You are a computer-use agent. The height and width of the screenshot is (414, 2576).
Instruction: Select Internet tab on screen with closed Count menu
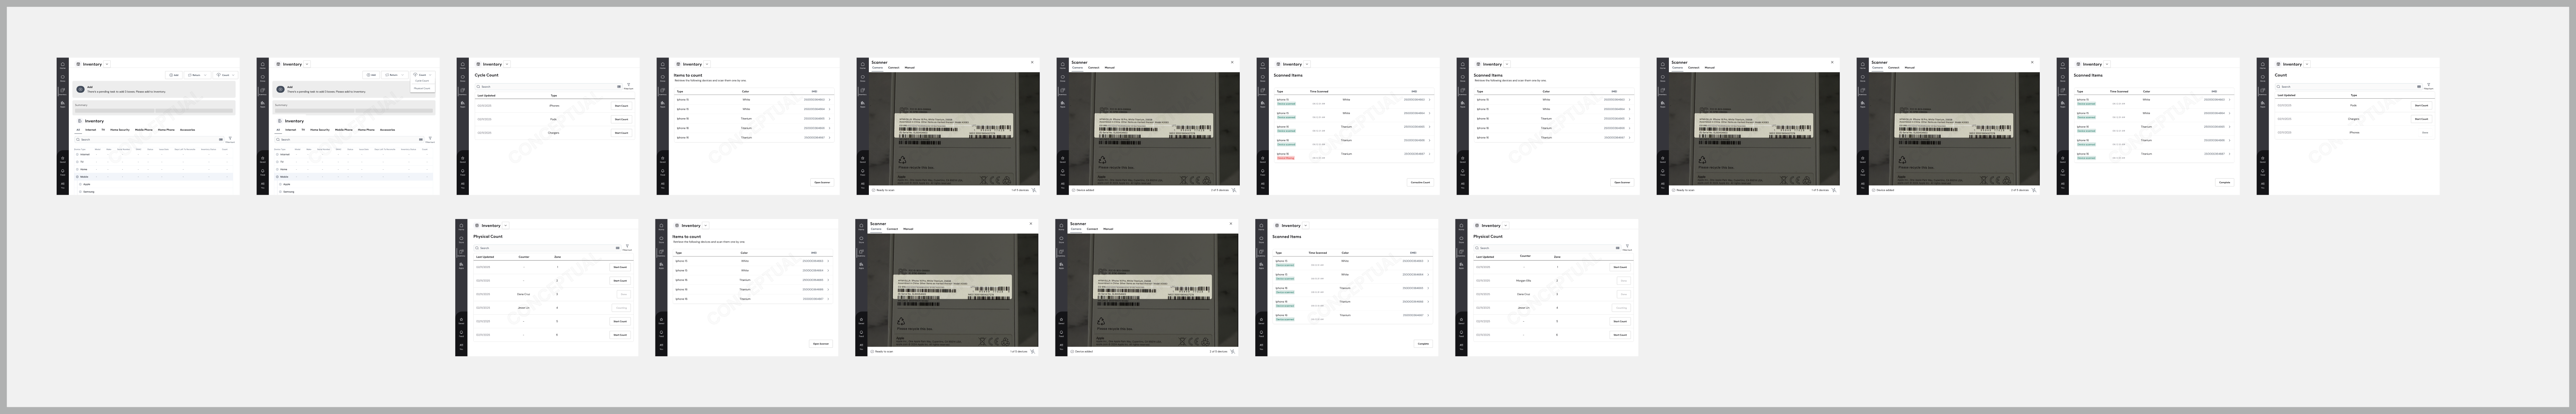[x=91, y=130]
